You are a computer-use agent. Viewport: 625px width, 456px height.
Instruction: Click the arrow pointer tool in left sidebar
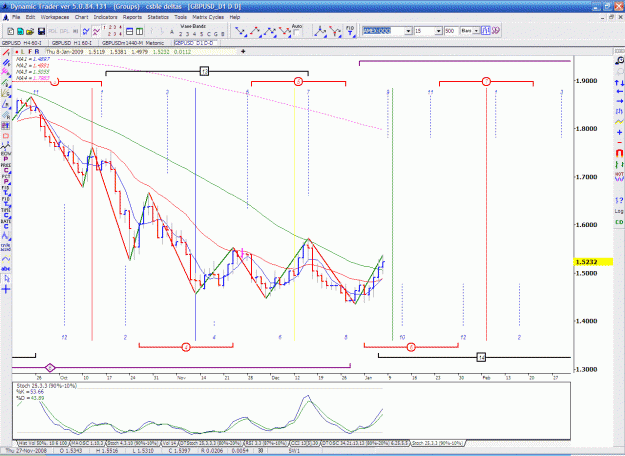click(x=6, y=279)
